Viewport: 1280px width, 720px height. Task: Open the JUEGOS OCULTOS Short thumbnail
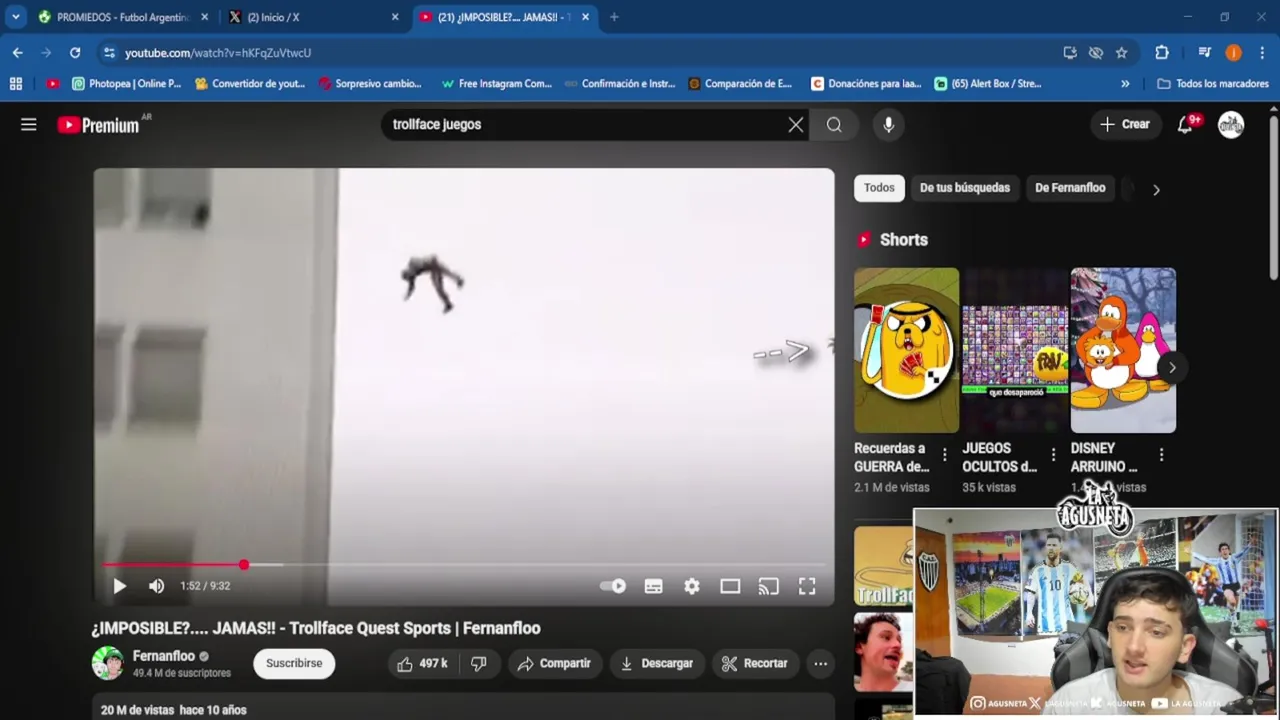(1015, 350)
